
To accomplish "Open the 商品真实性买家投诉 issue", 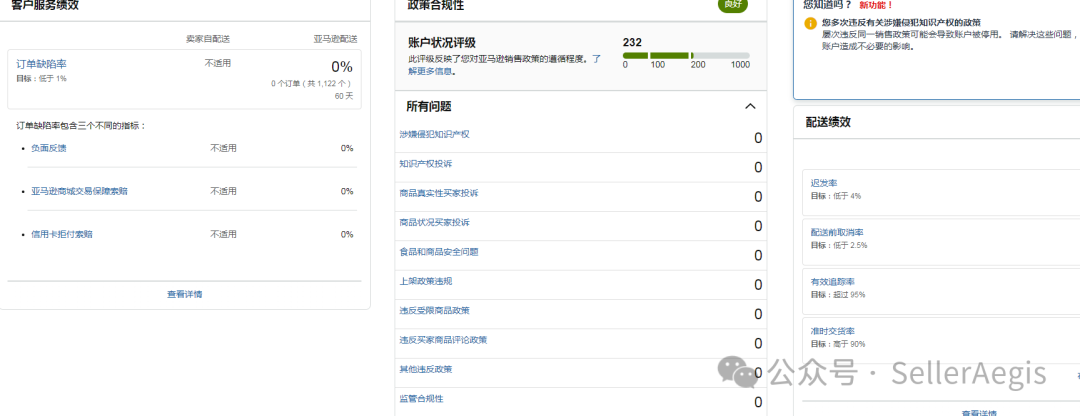I will tap(439, 193).
